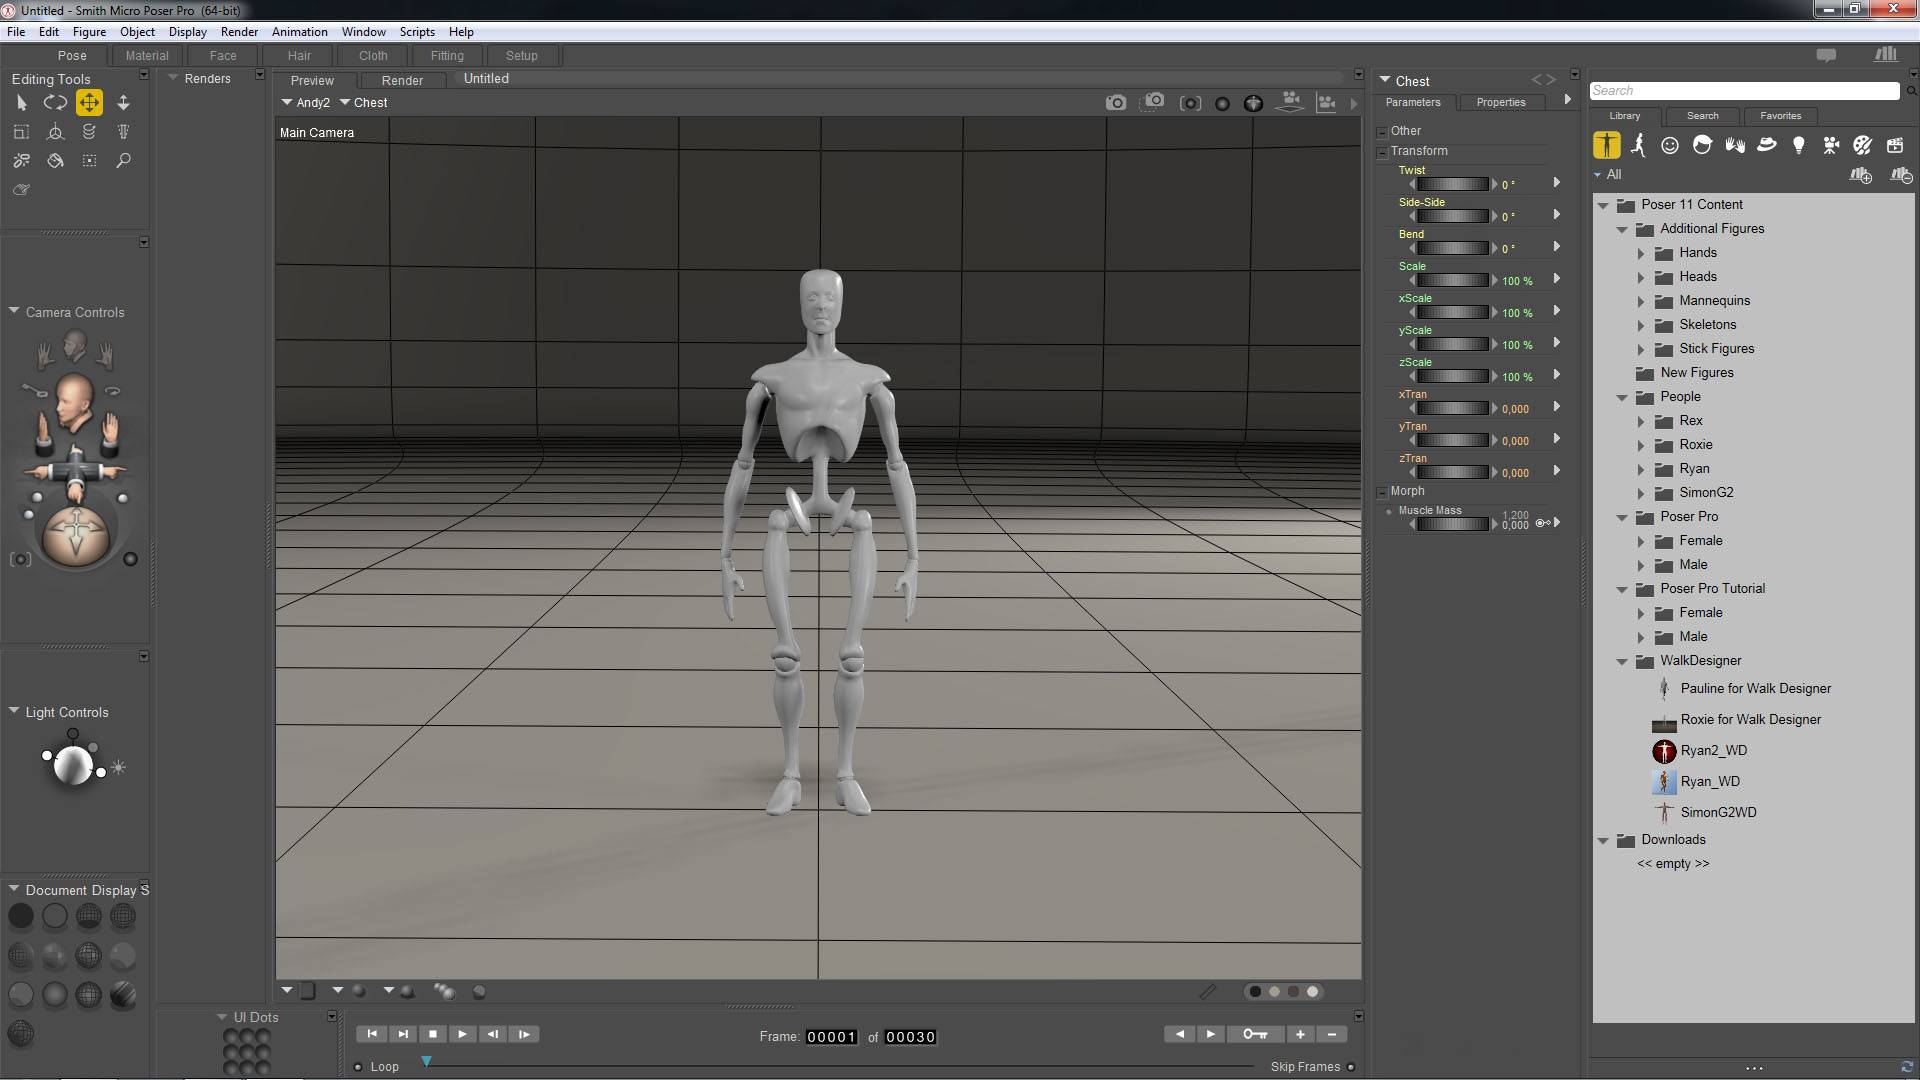1920x1080 pixels.
Task: Expand the Hands folder in library
Action: click(1641, 253)
